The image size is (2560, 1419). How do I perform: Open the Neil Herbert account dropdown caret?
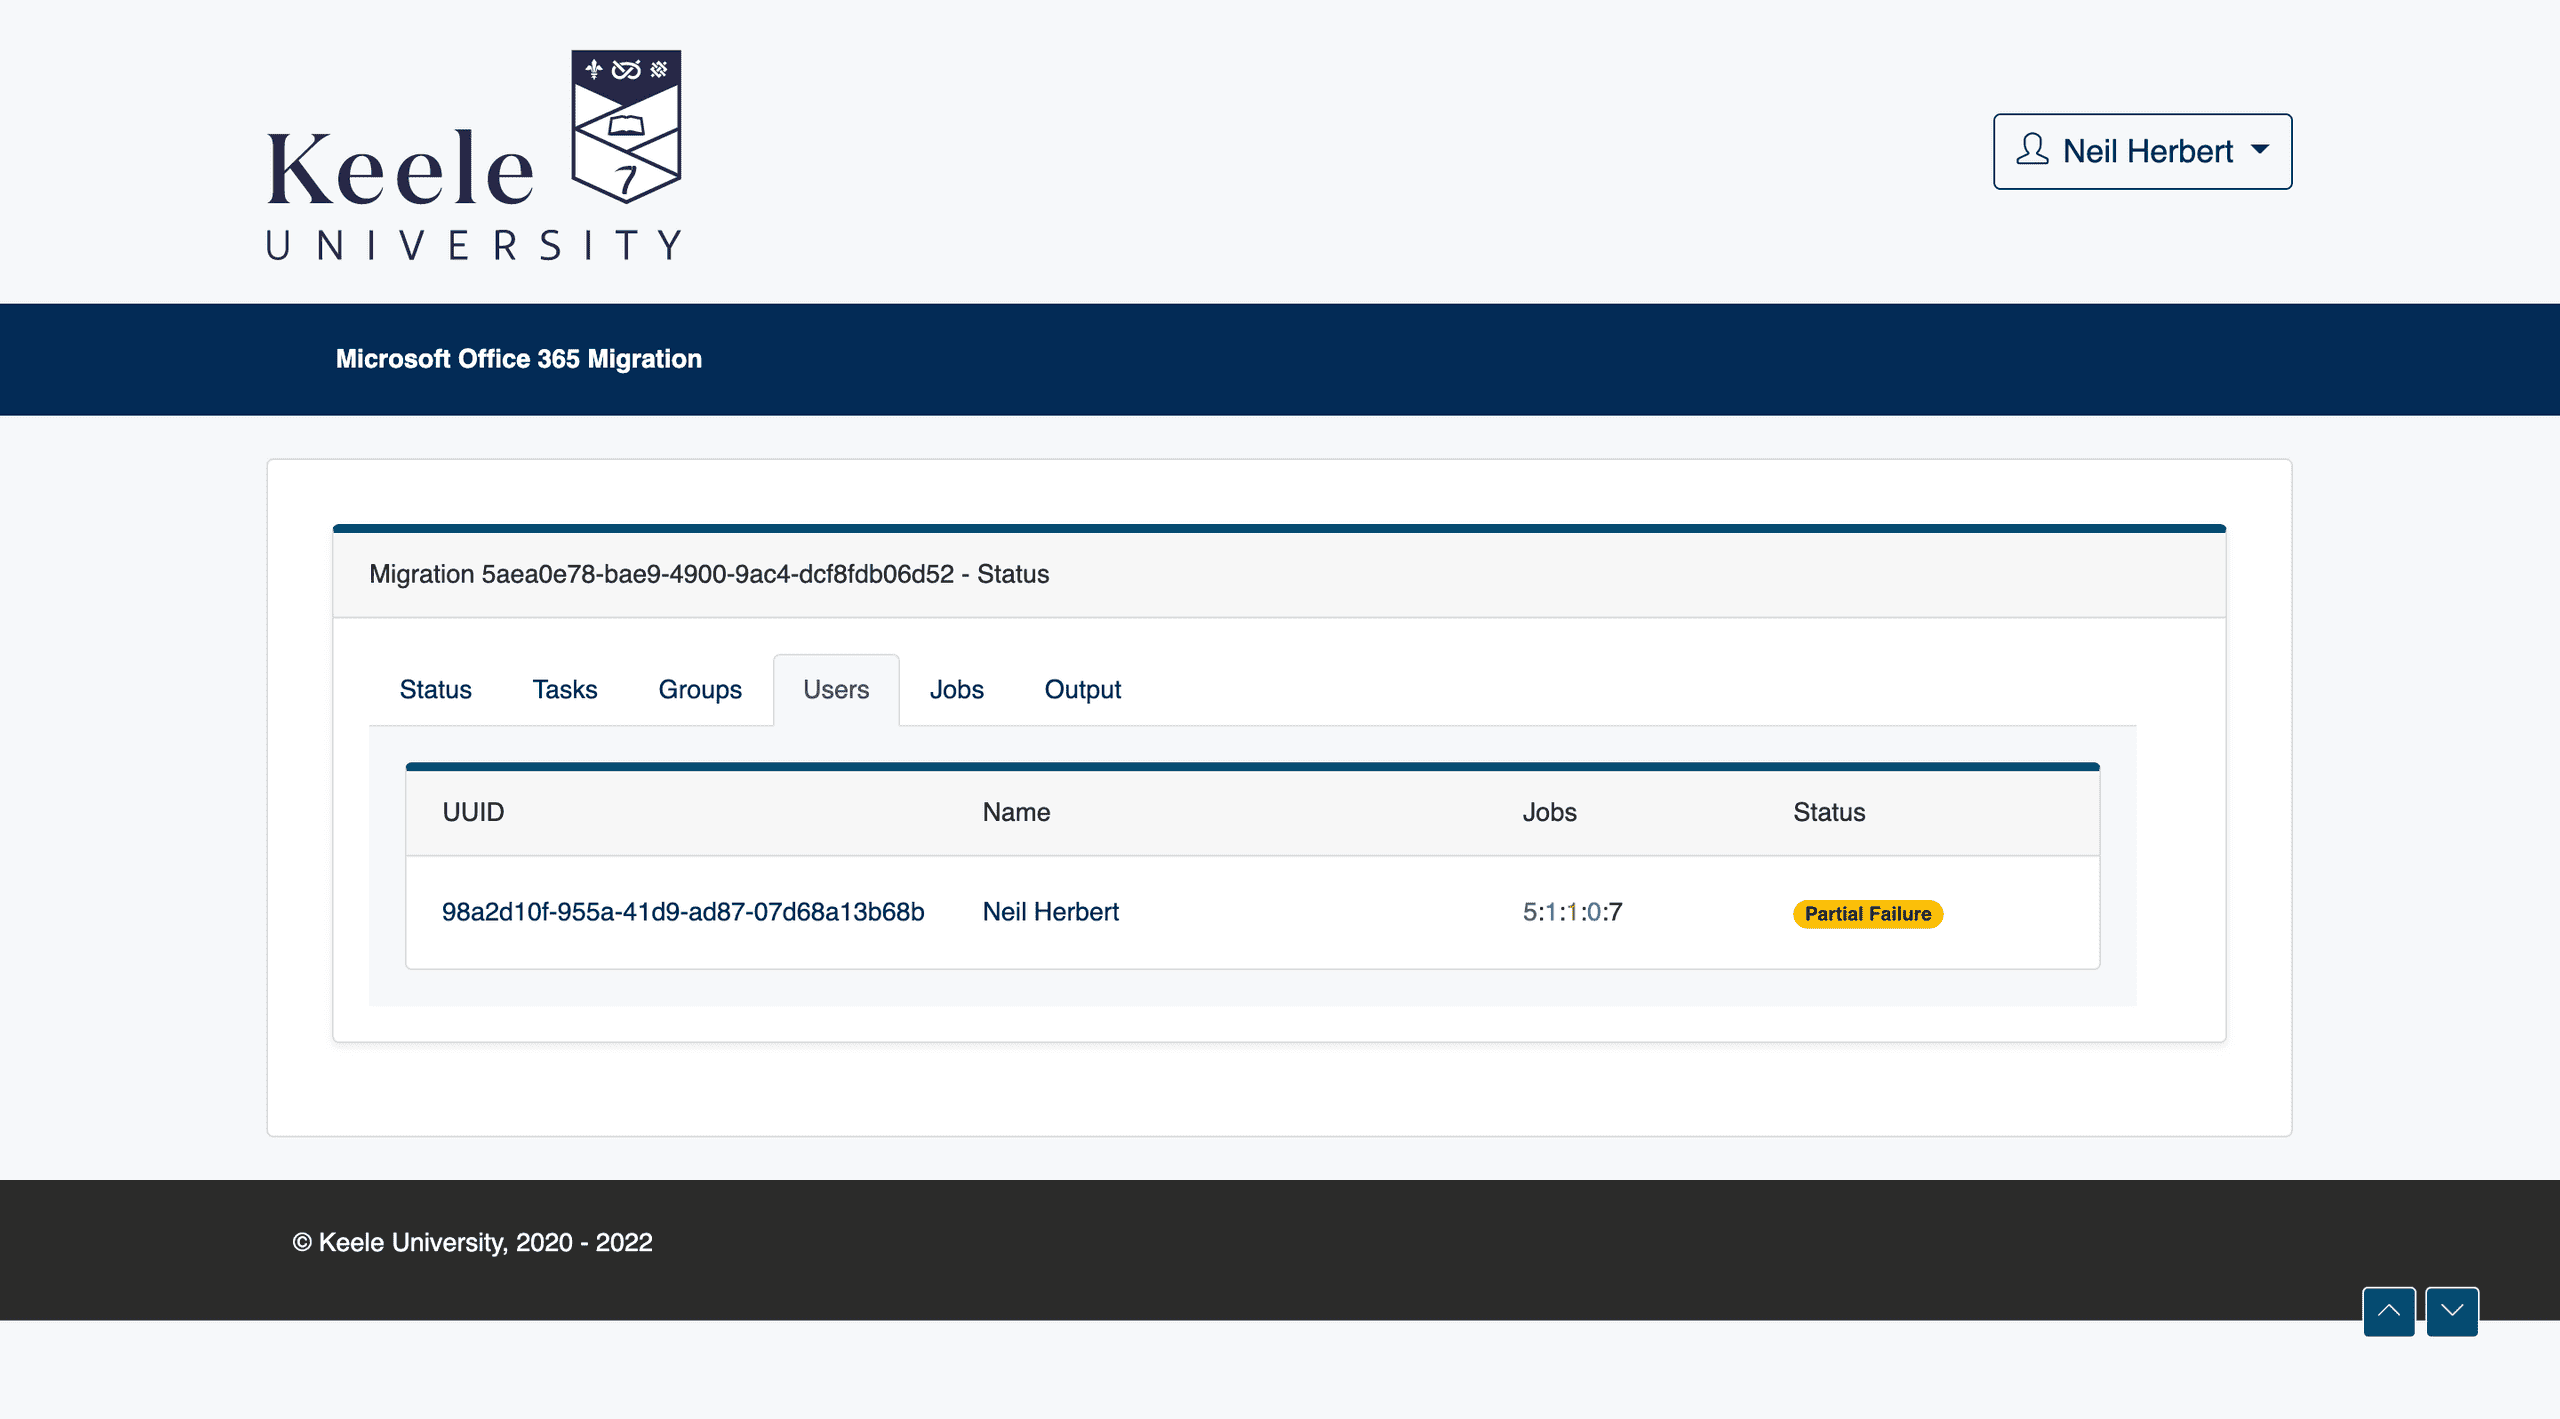pyautogui.click(x=2260, y=149)
